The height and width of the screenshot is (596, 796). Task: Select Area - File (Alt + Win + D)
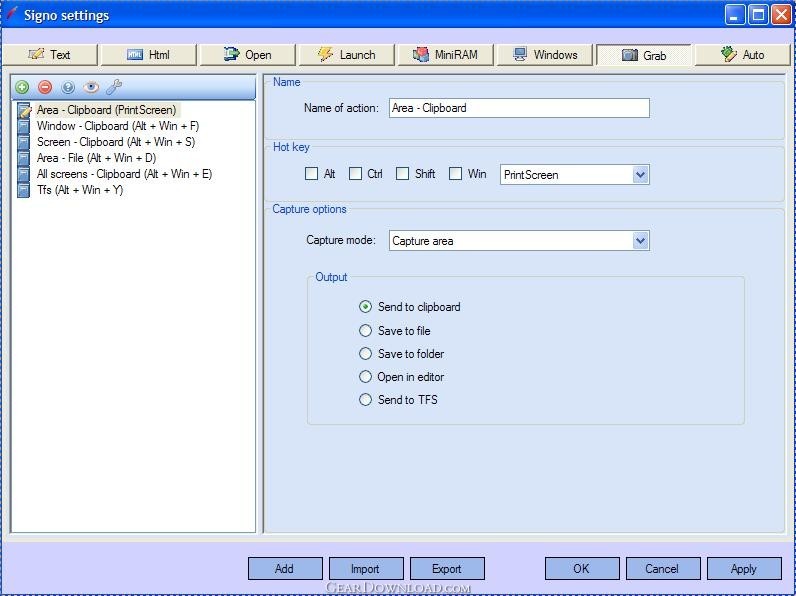pyautogui.click(x=96, y=158)
